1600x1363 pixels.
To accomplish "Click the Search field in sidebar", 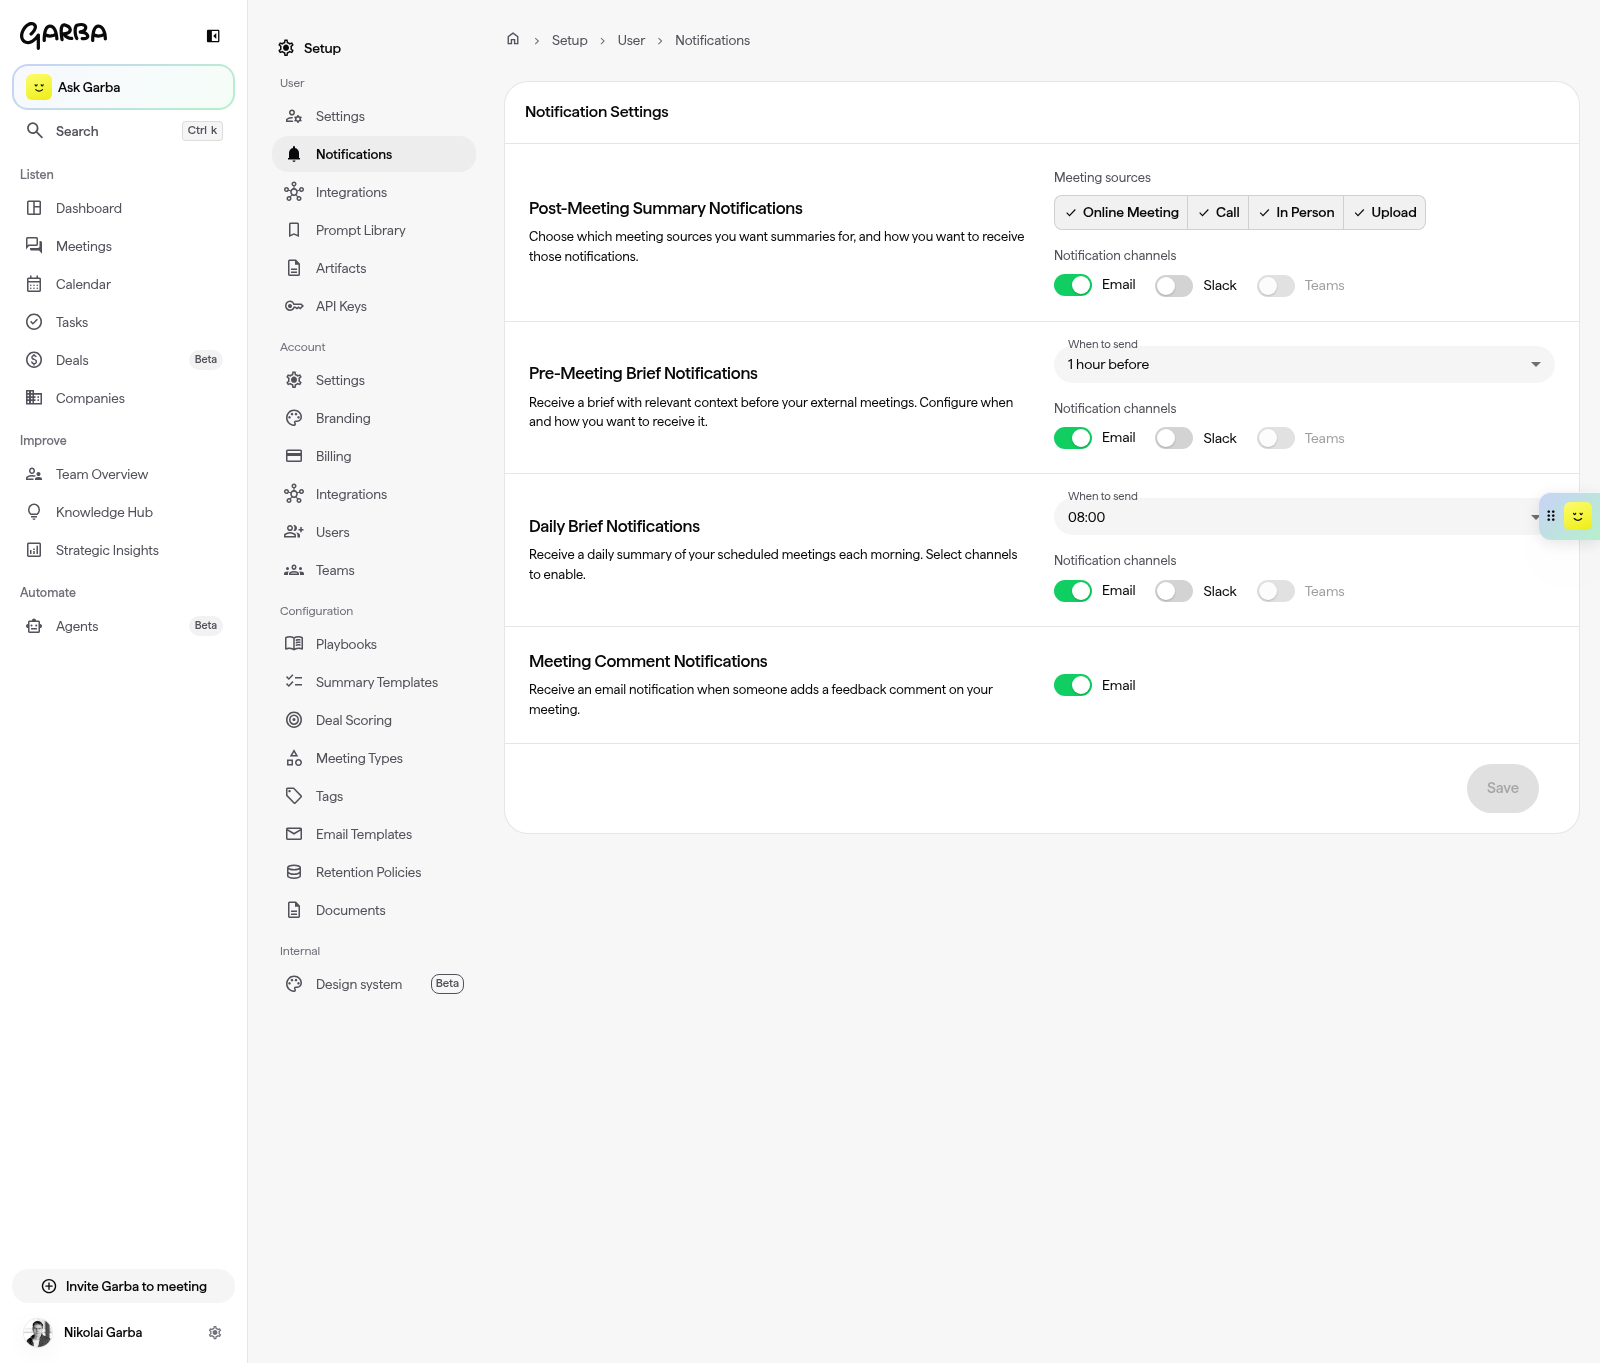I will tap(123, 131).
